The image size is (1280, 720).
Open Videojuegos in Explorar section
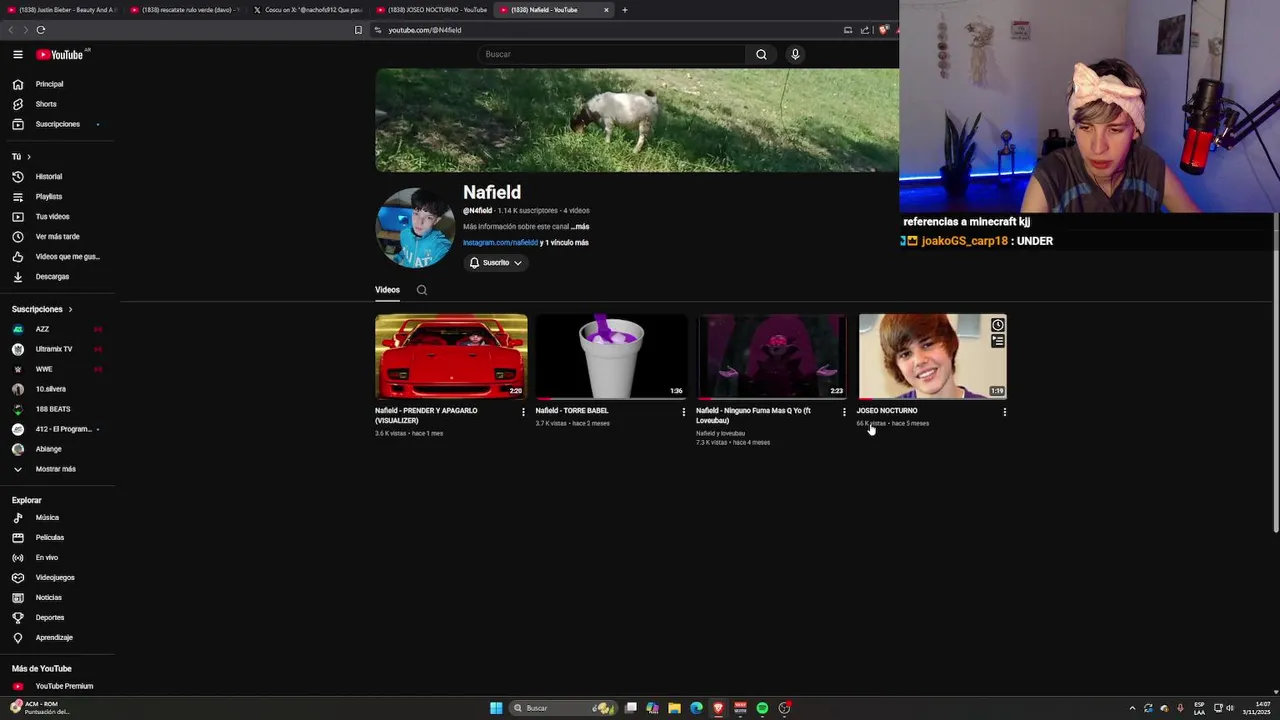click(55, 578)
